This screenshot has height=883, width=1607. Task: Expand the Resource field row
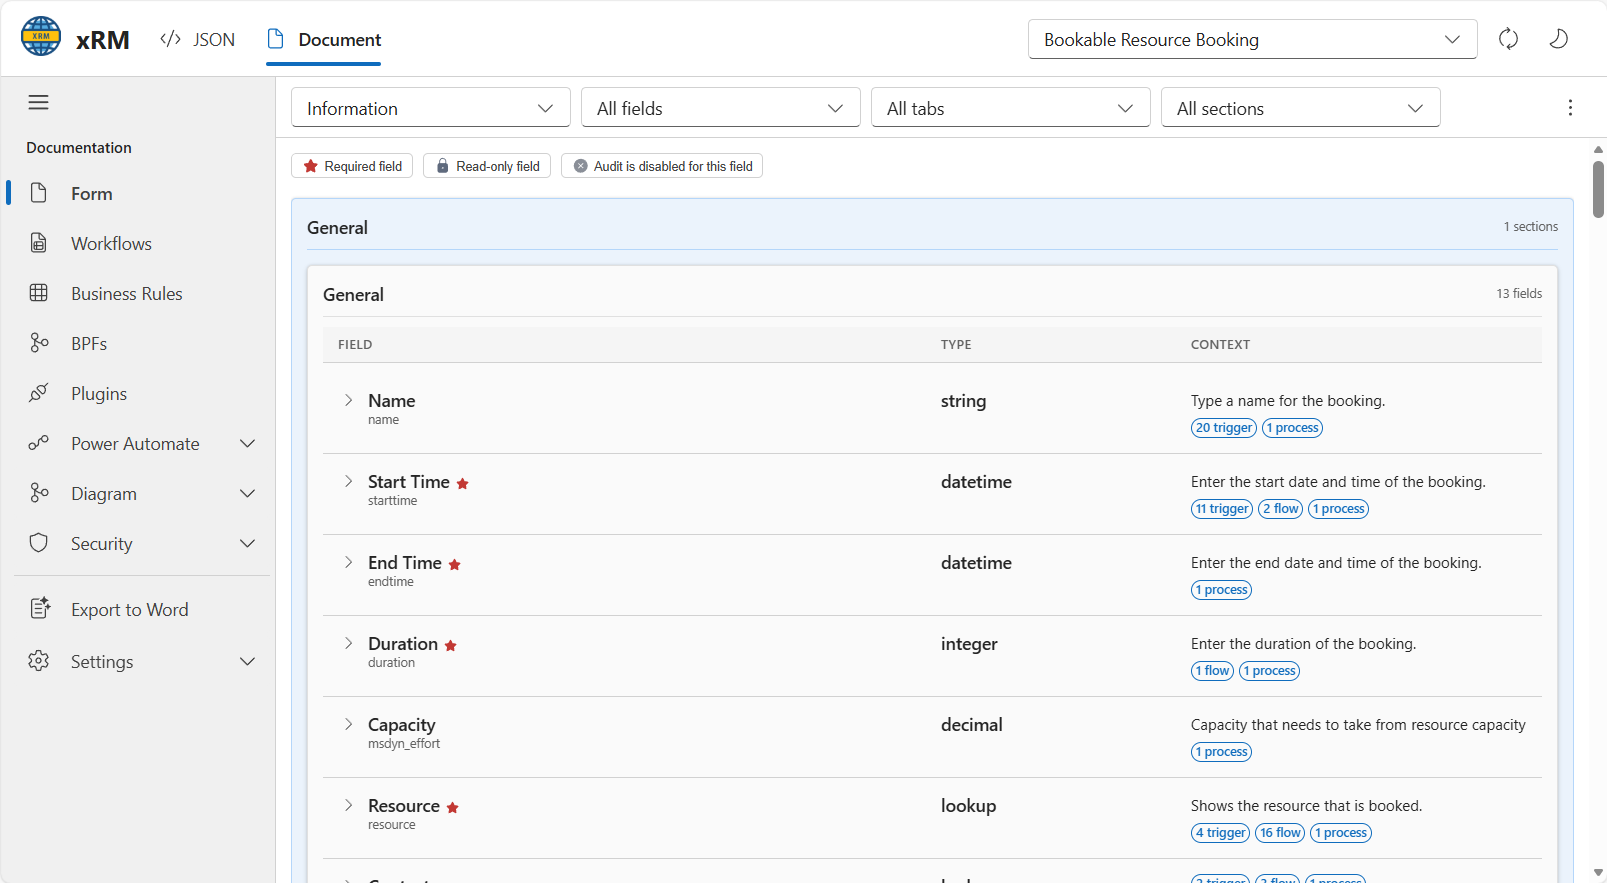[348, 805]
